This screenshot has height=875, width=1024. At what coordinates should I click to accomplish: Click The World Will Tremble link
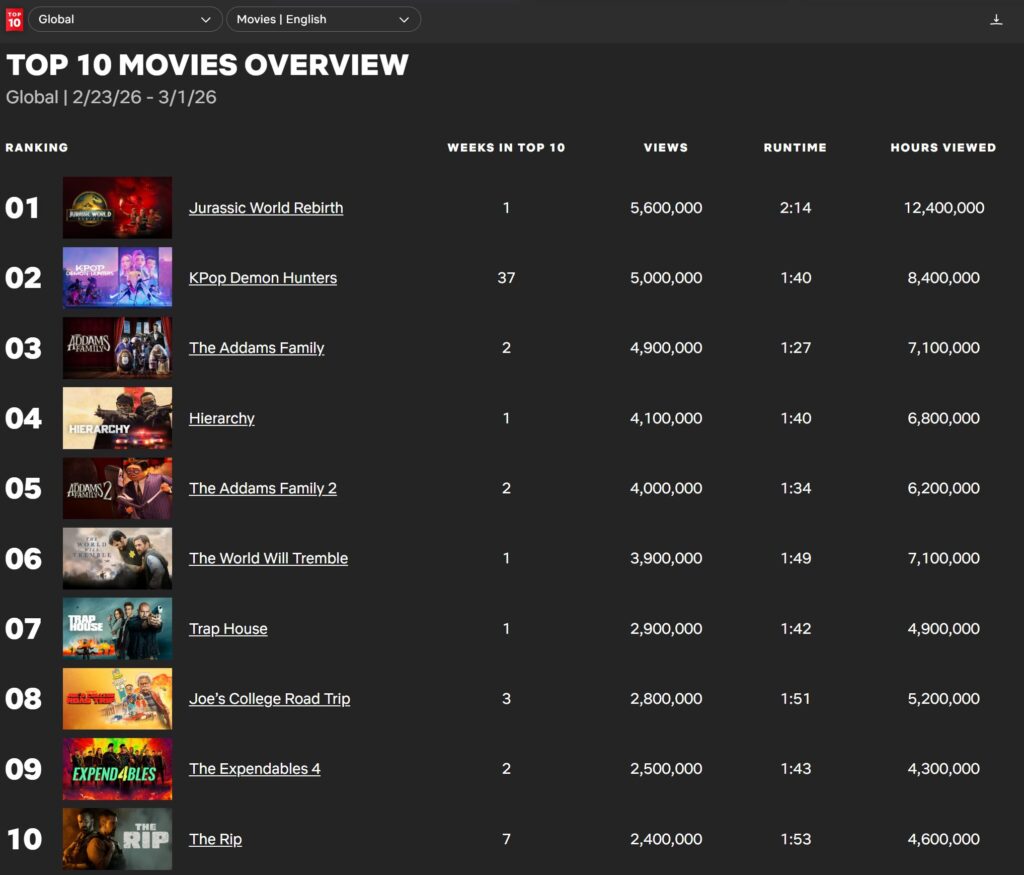[x=269, y=558]
